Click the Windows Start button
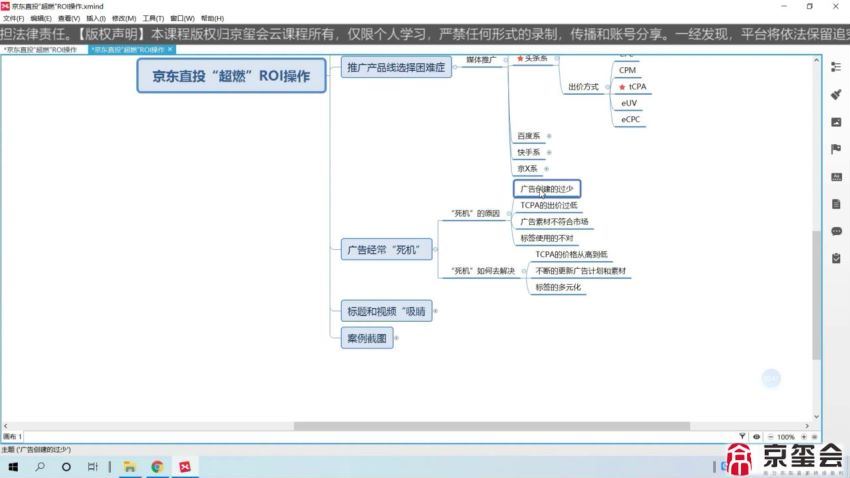The image size is (850, 478). [13, 467]
